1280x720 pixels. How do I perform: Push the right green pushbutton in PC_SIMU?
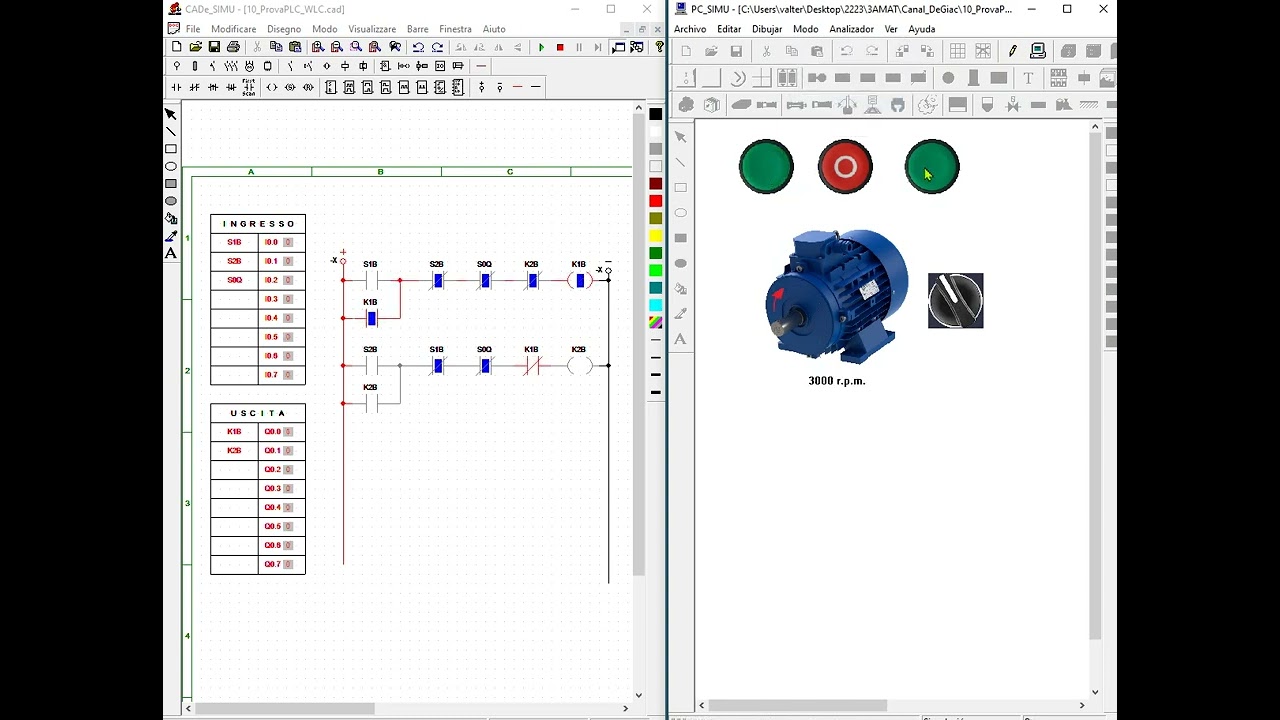931,166
